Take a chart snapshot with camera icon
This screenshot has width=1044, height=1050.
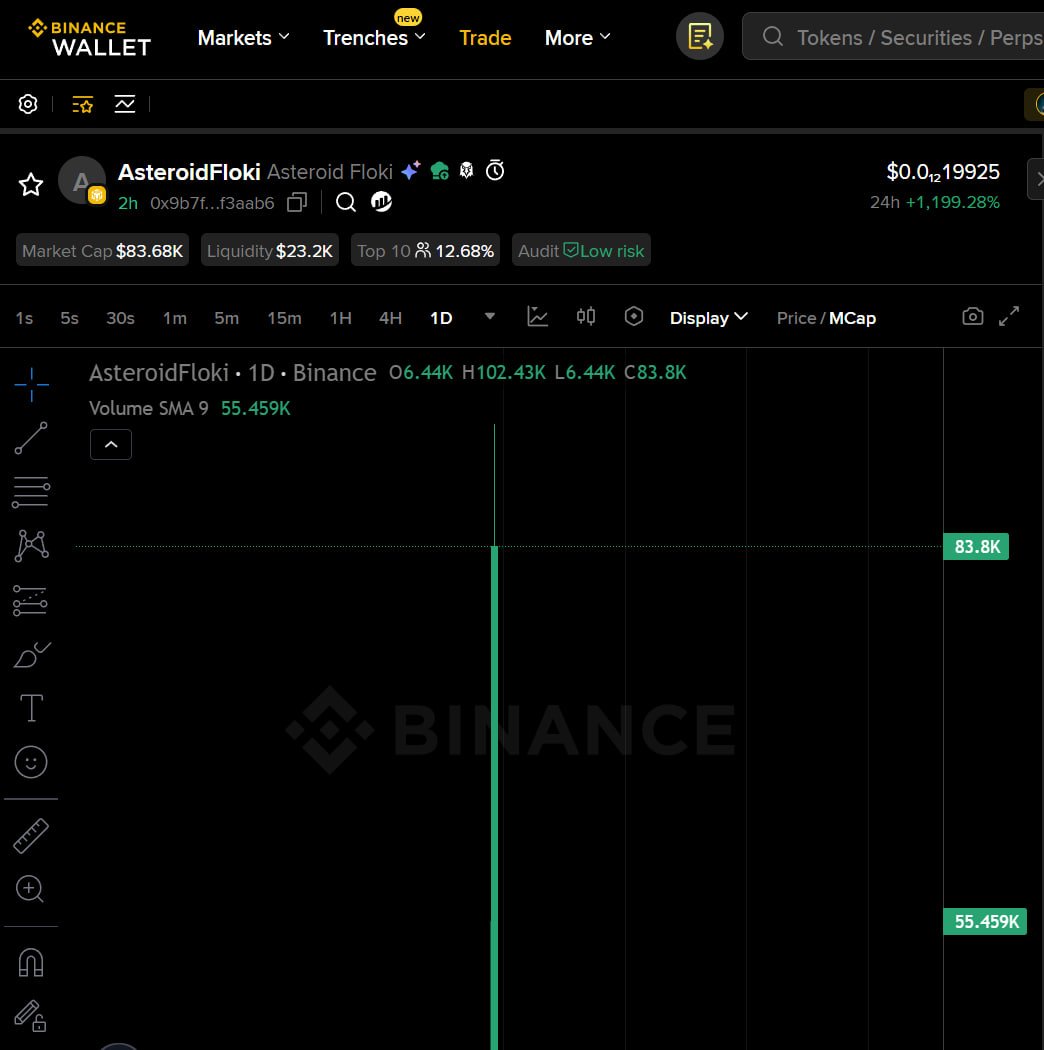pyautogui.click(x=972, y=316)
